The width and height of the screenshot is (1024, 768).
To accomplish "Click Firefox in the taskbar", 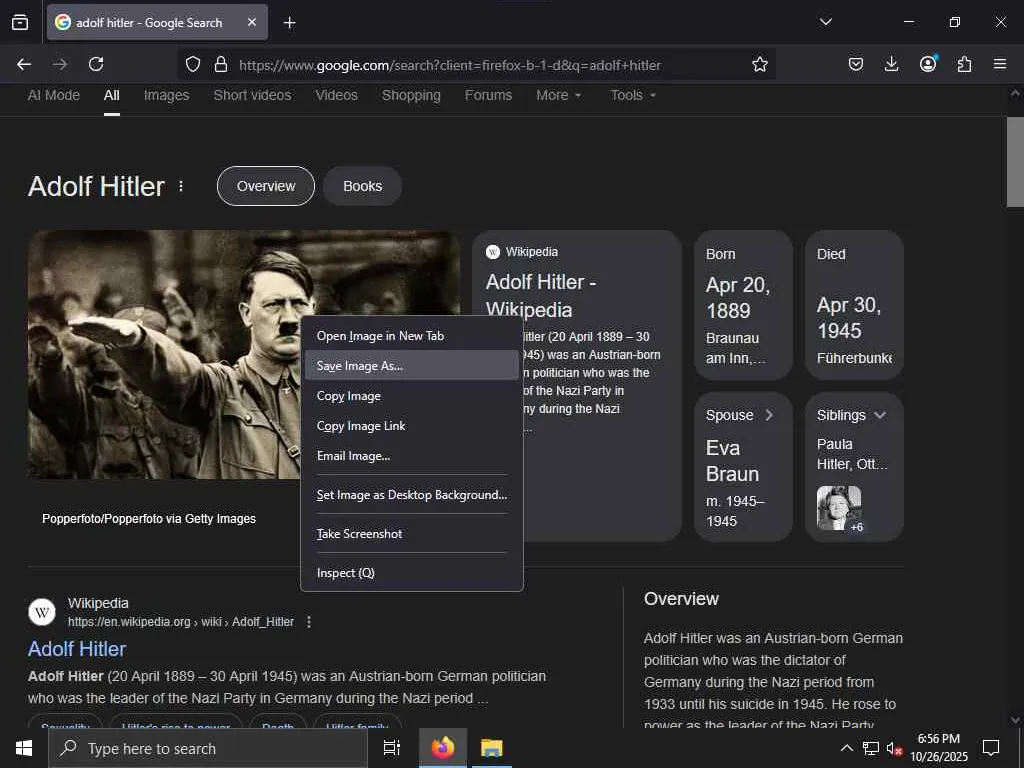I will pos(443,748).
